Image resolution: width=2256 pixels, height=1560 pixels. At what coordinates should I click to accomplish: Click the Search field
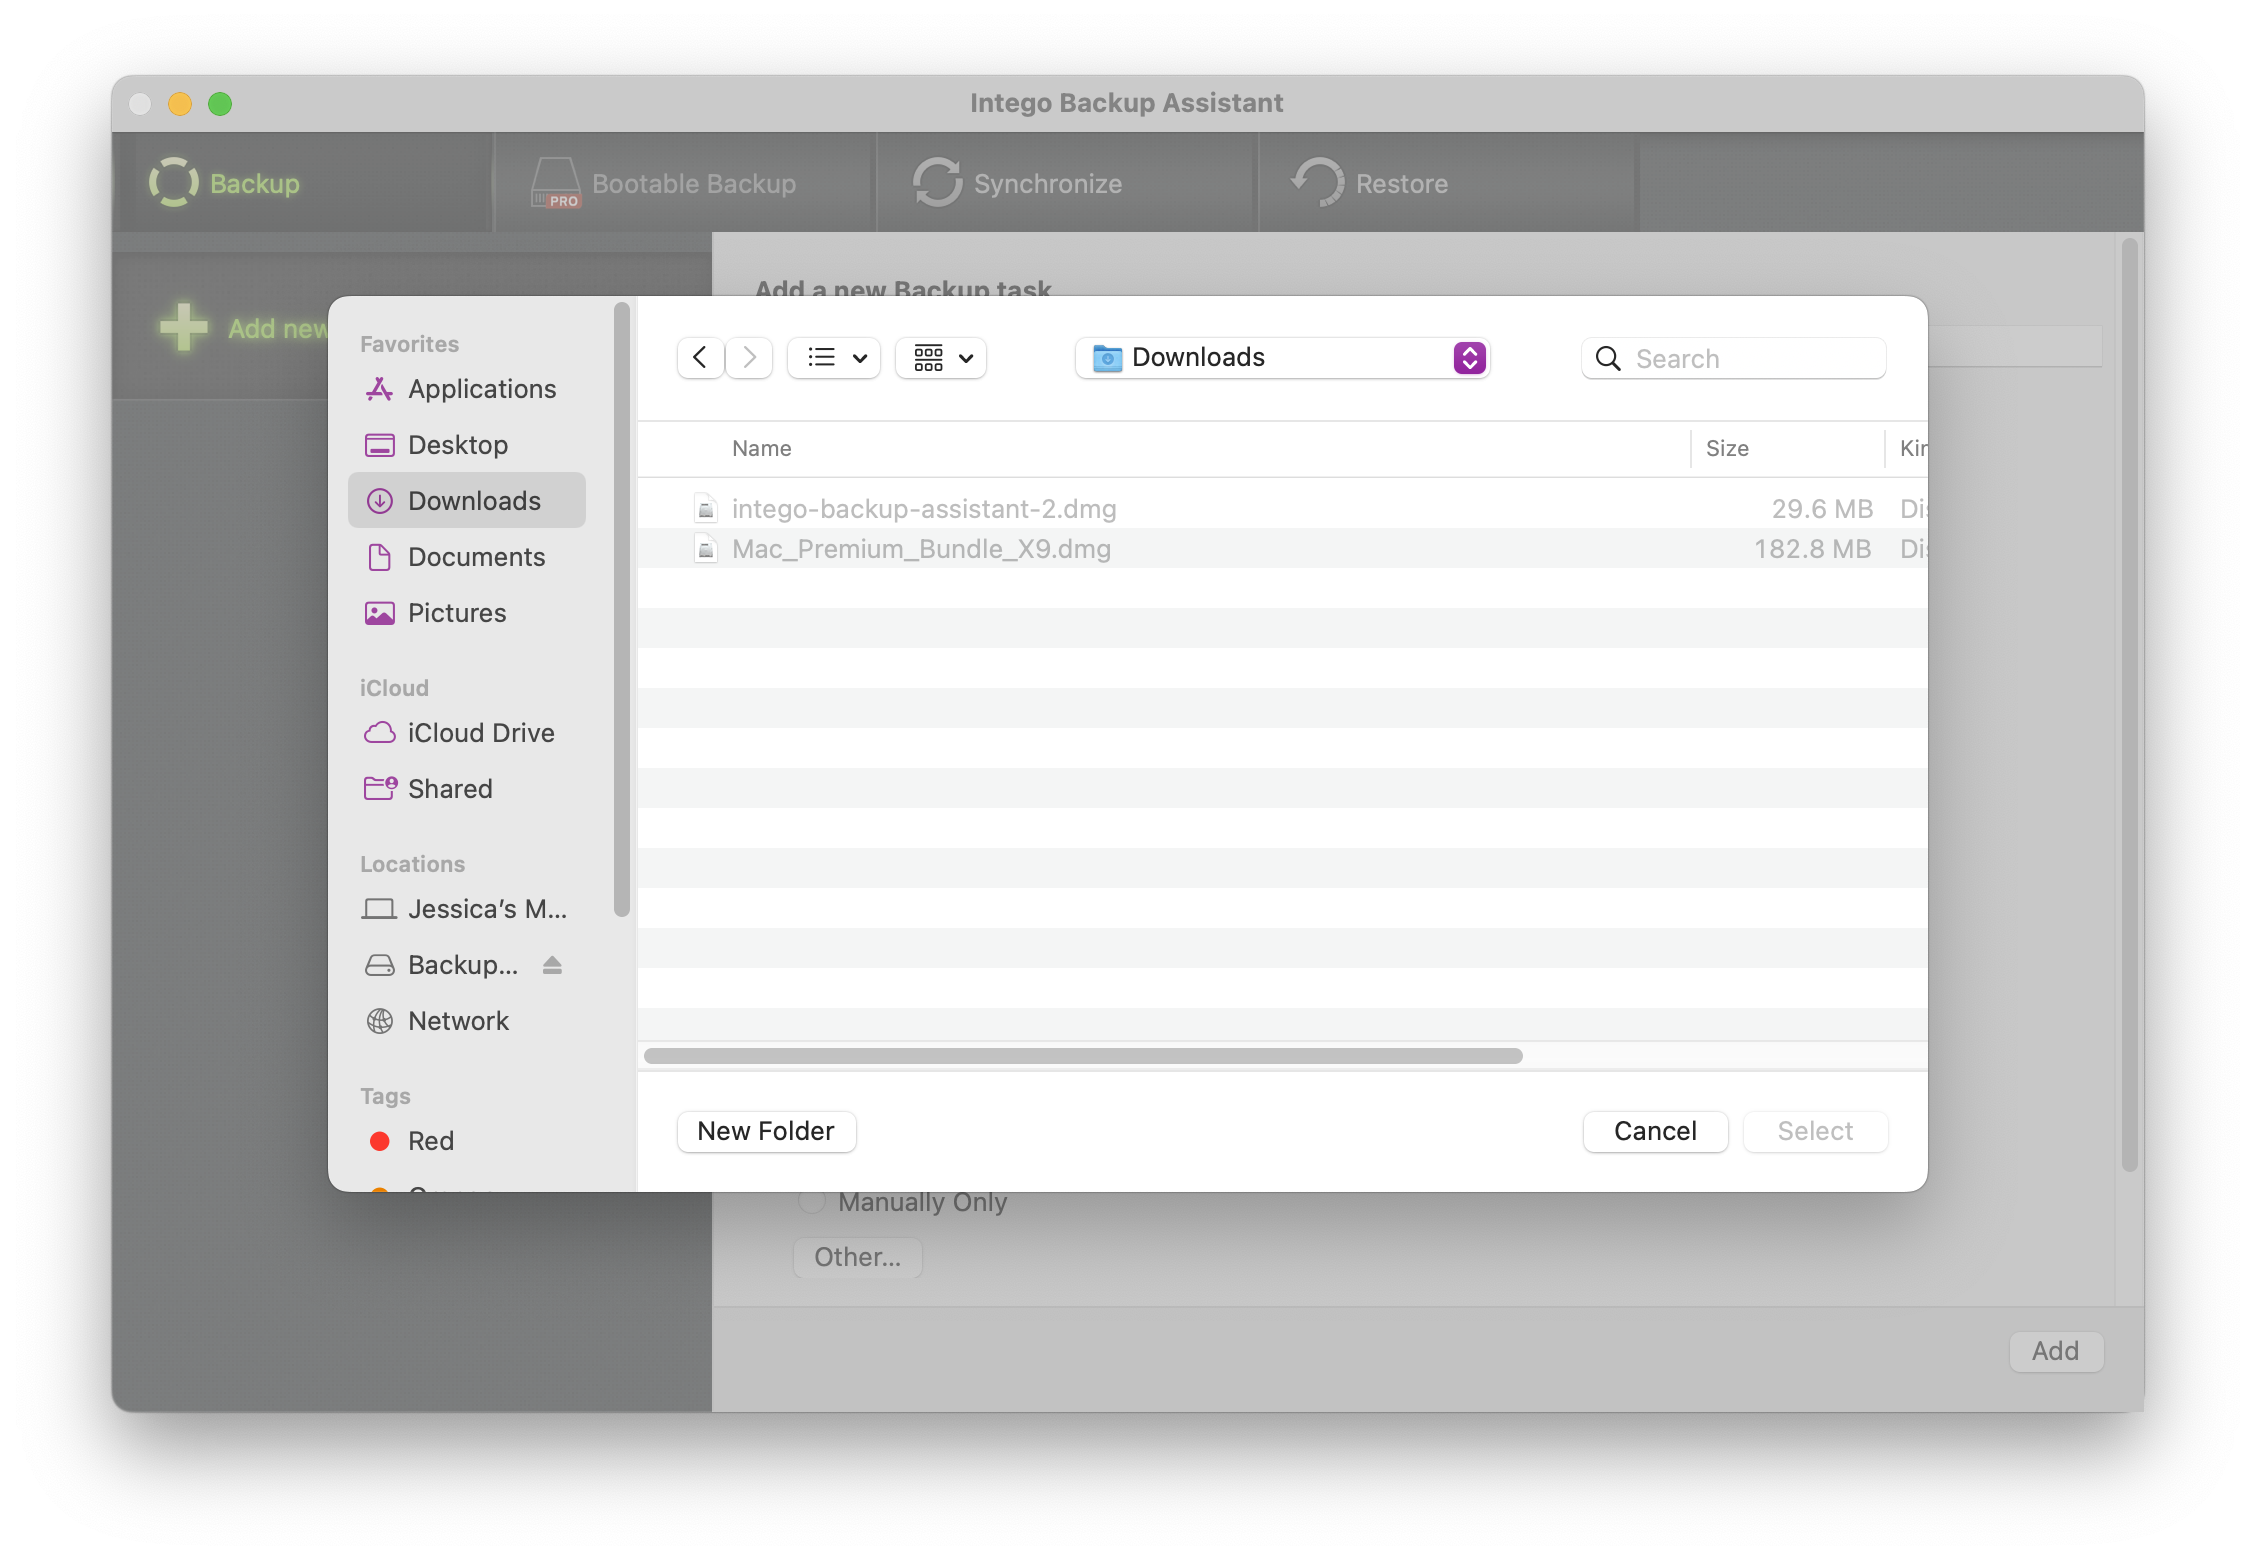[1734, 358]
